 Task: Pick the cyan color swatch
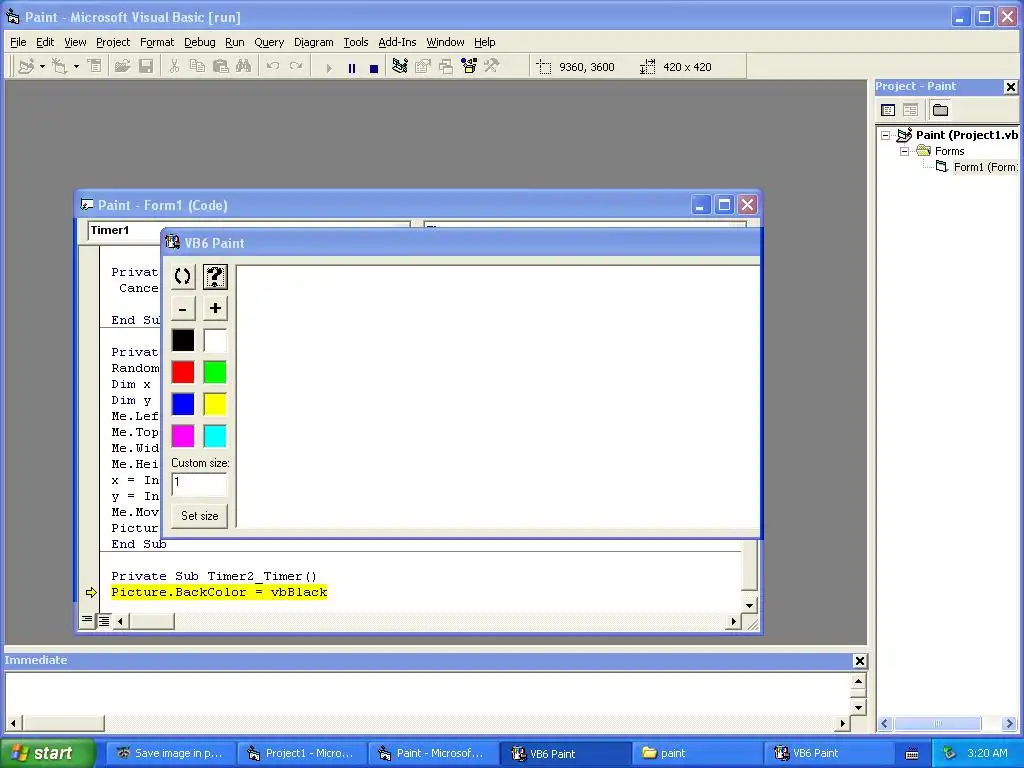(x=215, y=436)
